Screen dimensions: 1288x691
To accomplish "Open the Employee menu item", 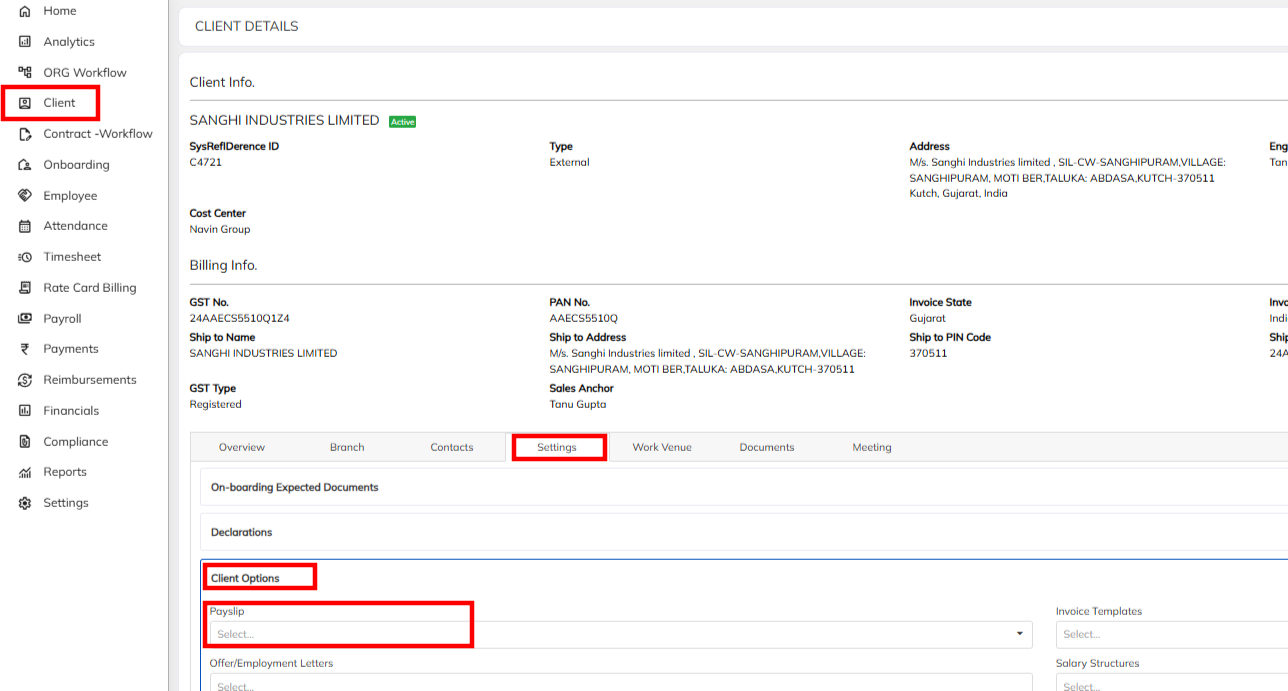I will (70, 196).
